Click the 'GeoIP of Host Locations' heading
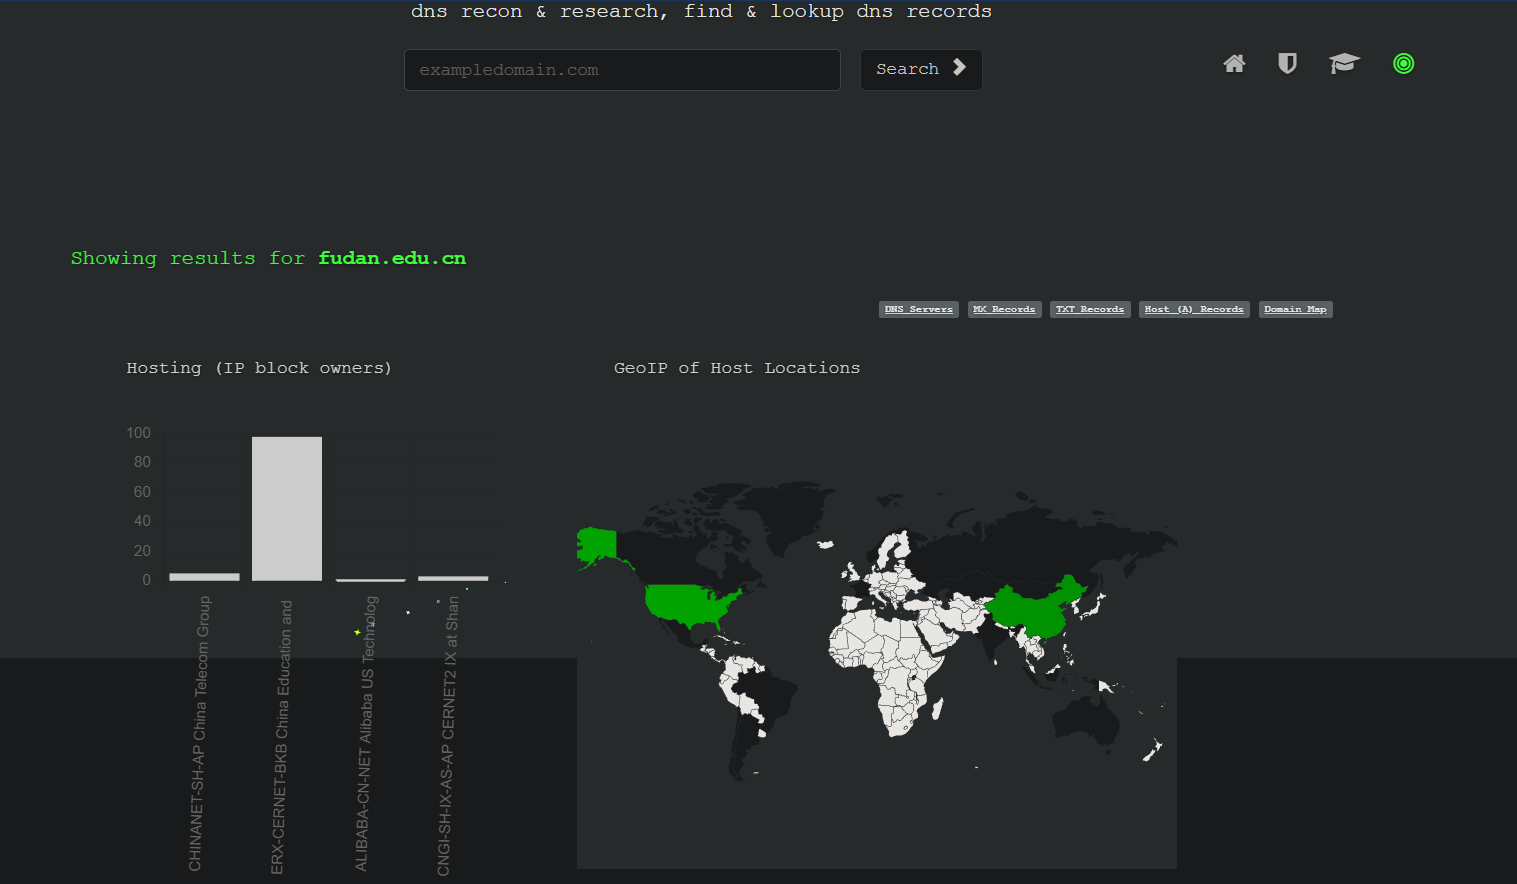Viewport: 1517px width, 884px height. coord(737,368)
